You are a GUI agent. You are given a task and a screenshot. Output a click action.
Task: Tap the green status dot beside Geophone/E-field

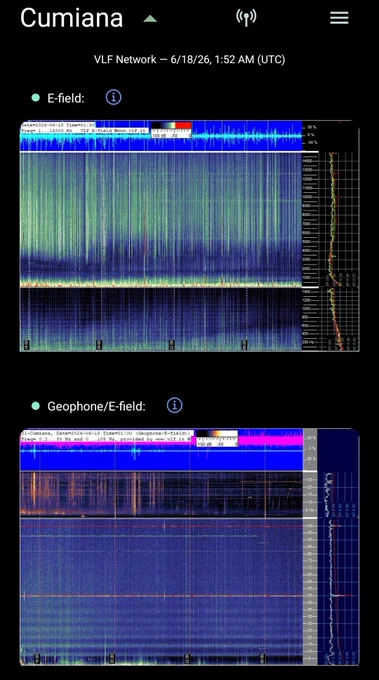click(x=36, y=406)
